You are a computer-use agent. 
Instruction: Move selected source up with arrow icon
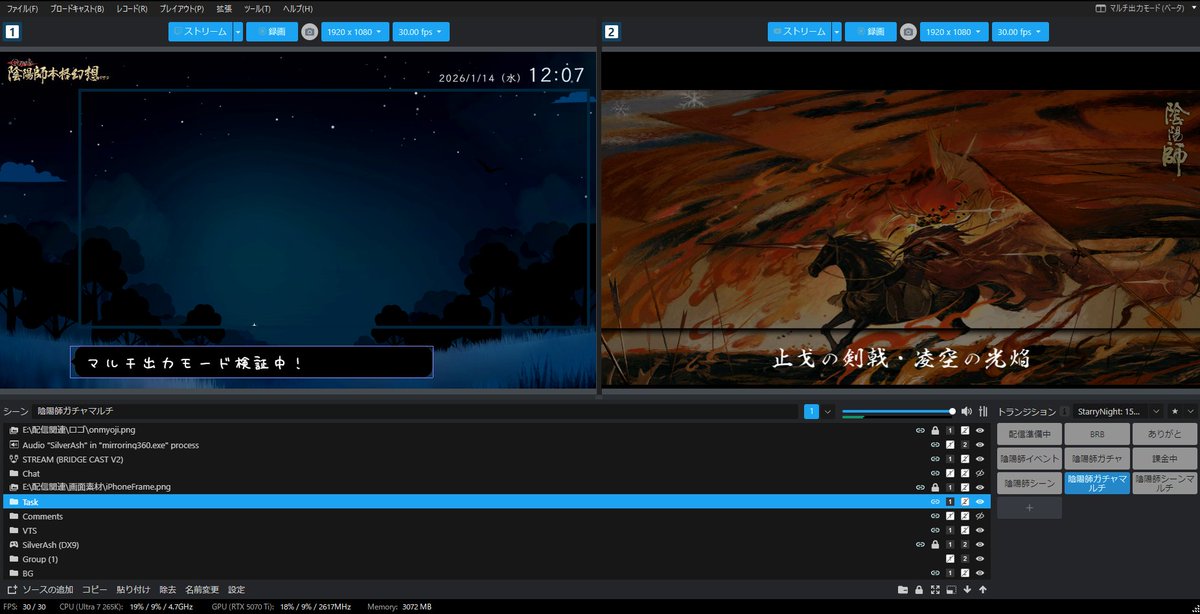pyautogui.click(x=983, y=590)
